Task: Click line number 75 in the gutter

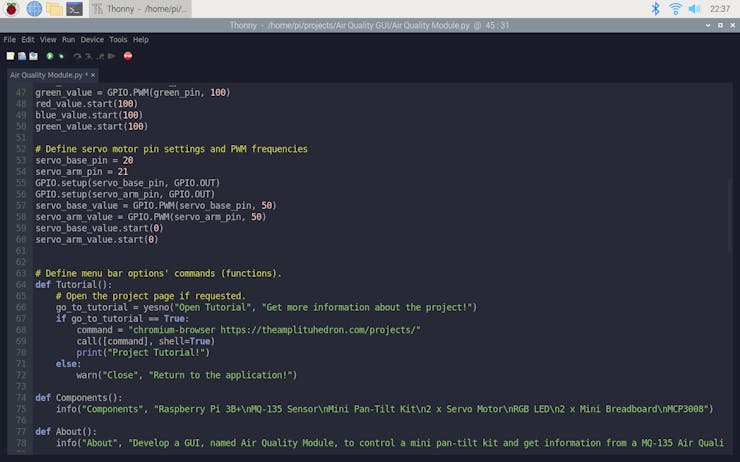Action: (21, 409)
